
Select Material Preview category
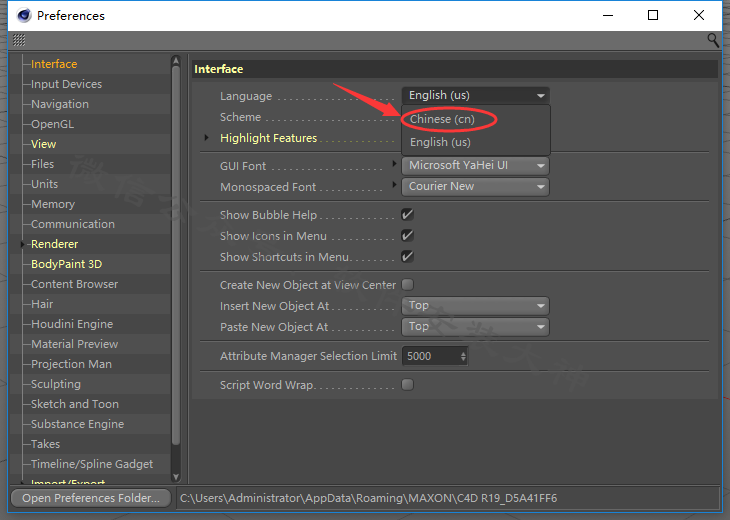pyautogui.click(x=74, y=344)
